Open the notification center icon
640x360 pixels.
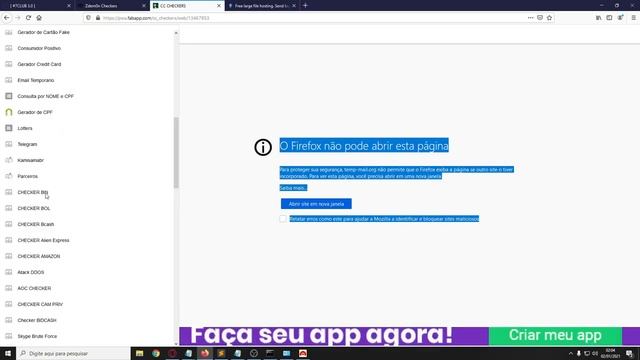(x=629, y=353)
